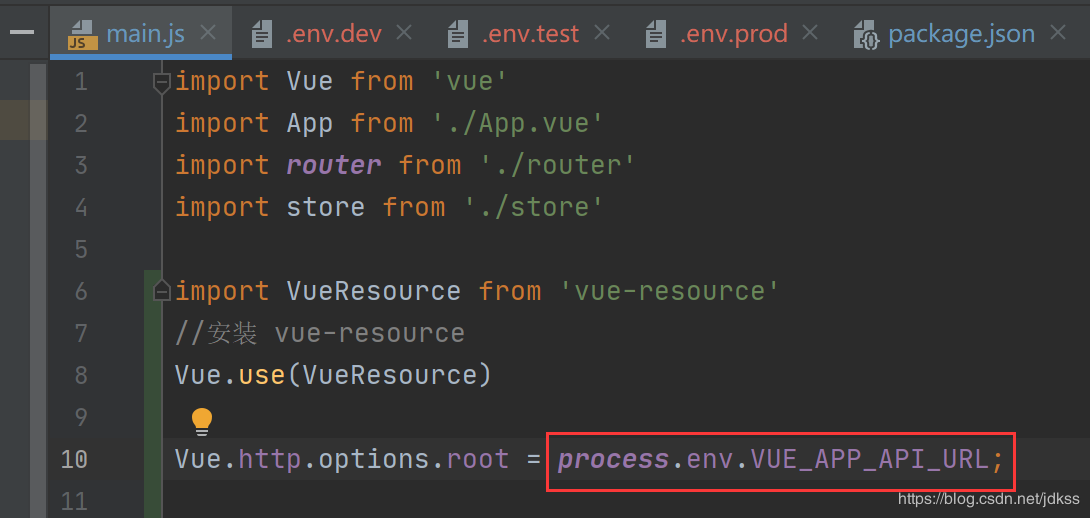
Task: Collapse the import block at line 1
Action: point(161,83)
